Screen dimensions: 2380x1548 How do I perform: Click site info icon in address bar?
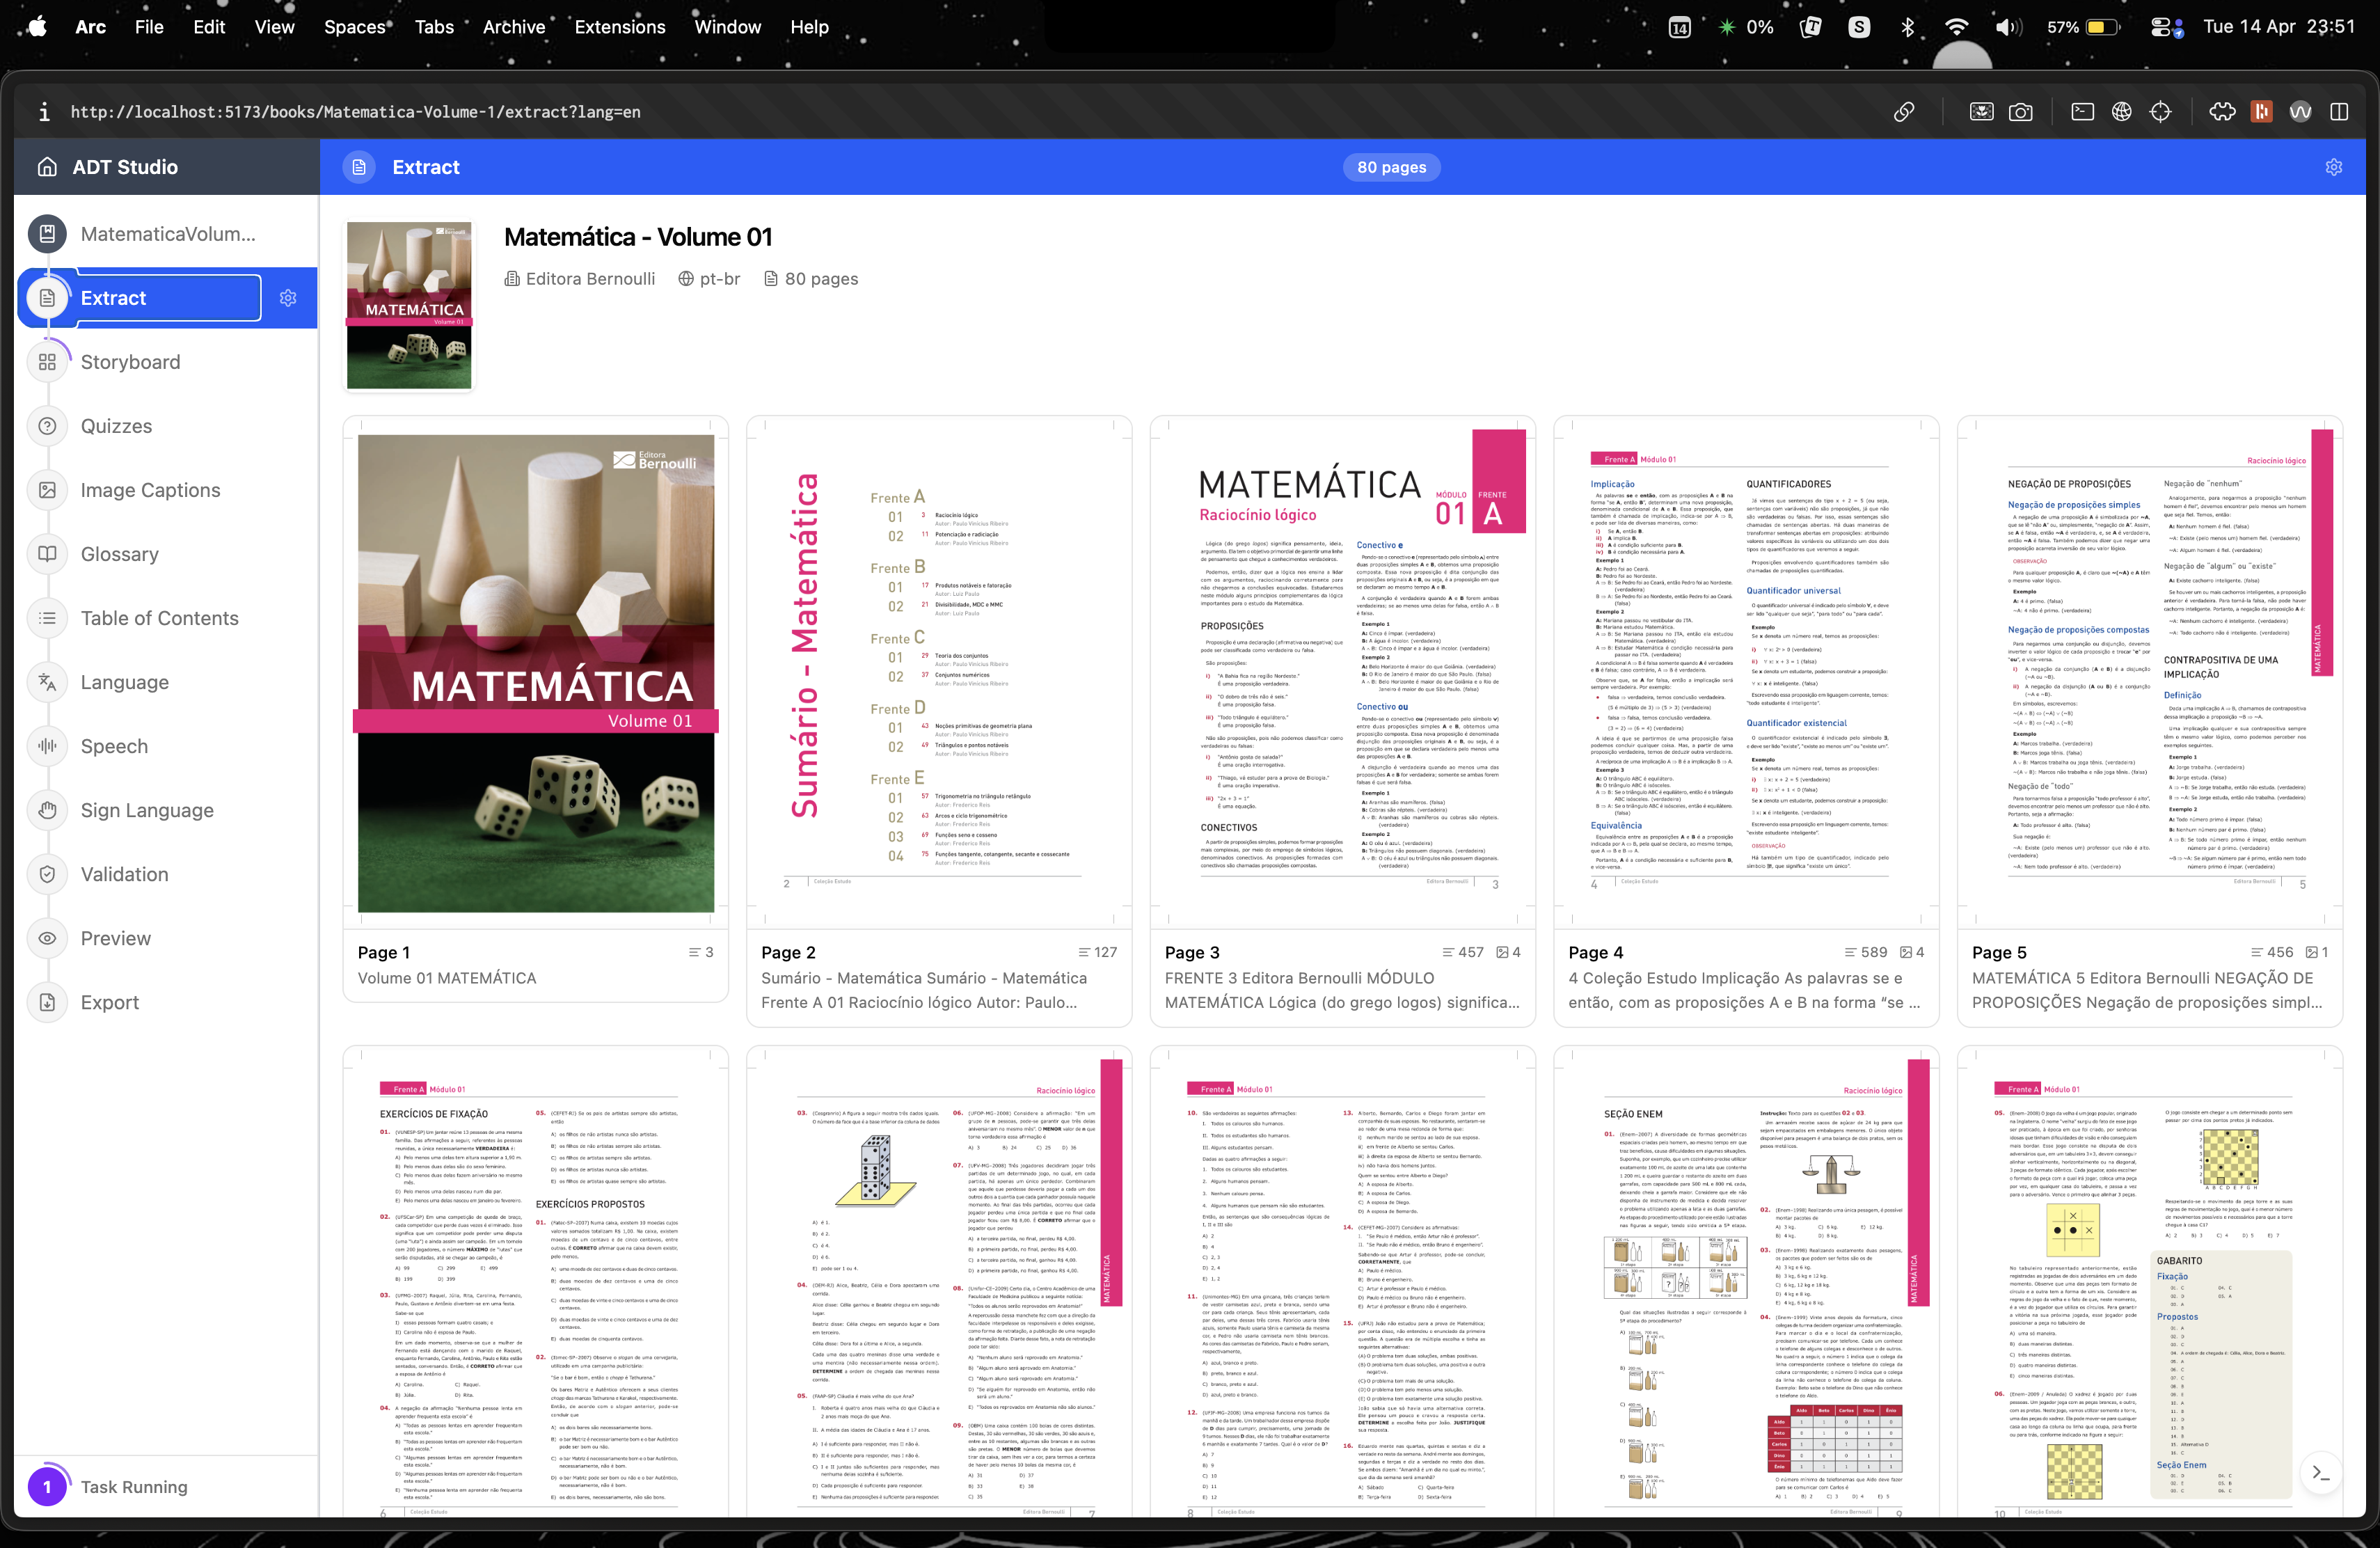tap(43, 112)
